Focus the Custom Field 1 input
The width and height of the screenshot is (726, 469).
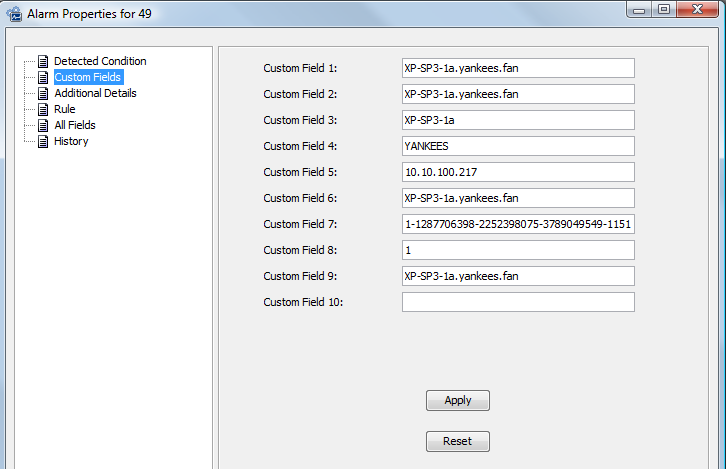(518, 68)
